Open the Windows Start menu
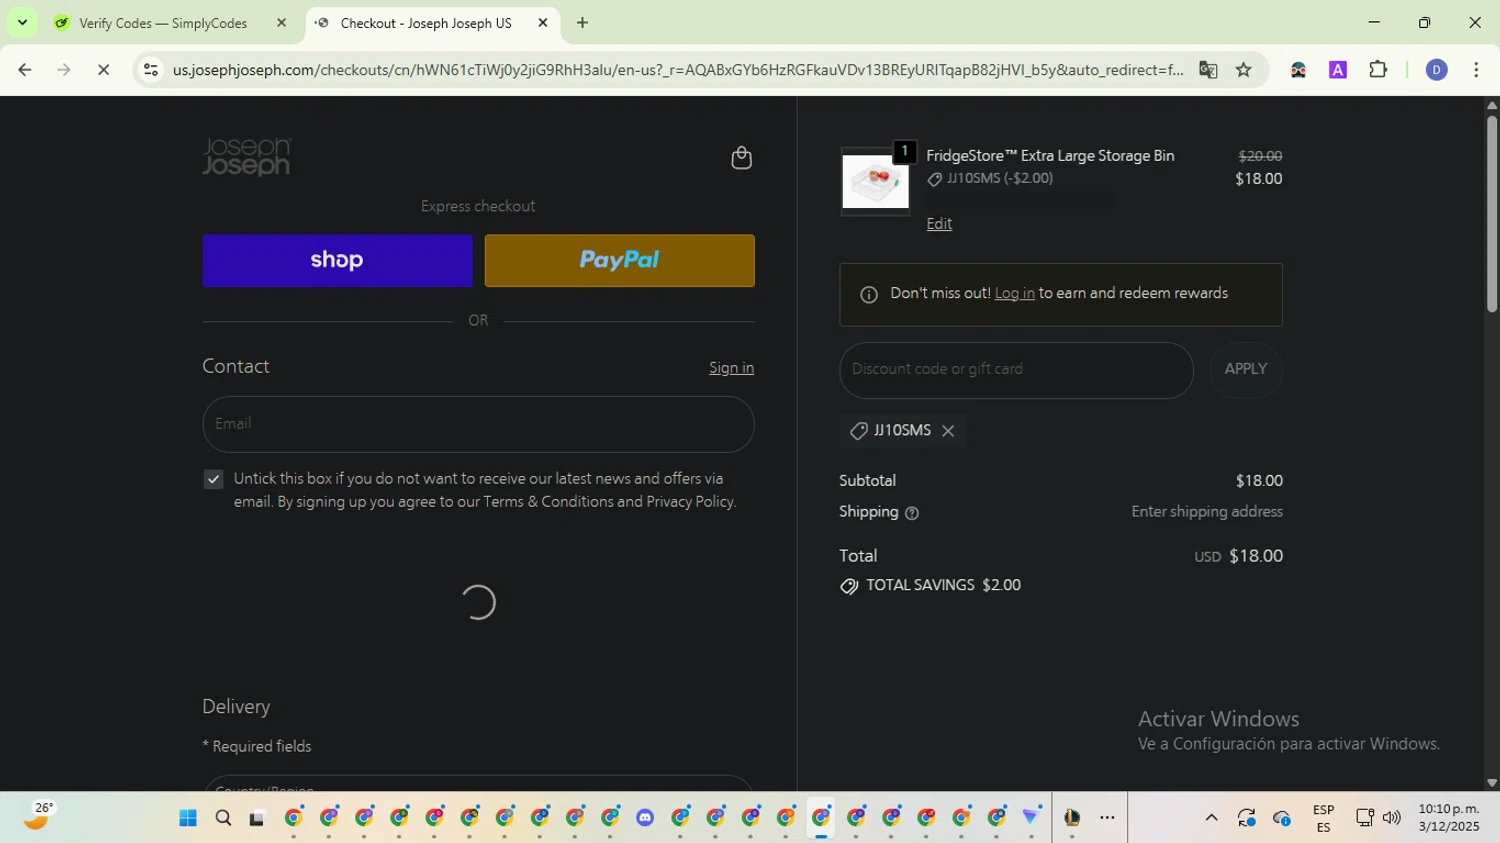The image size is (1500, 843). (187, 818)
